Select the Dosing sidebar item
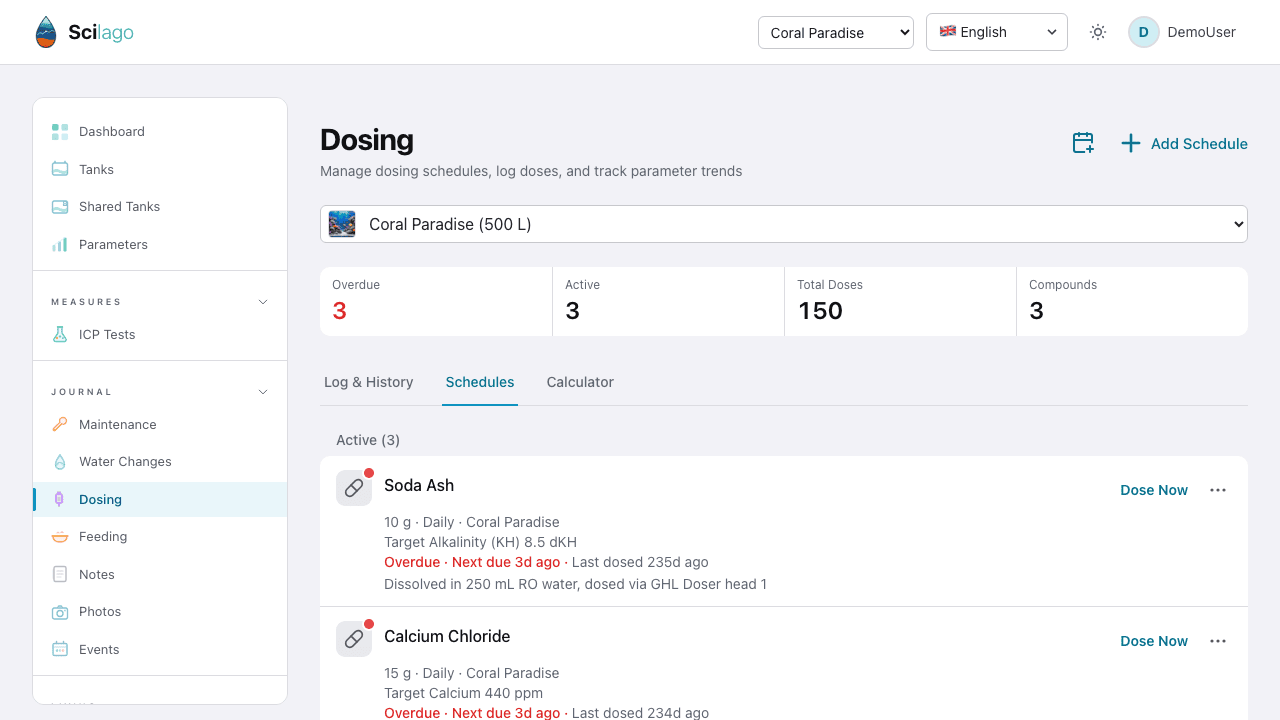Screen dimensions: 1280x720 tap(160, 499)
